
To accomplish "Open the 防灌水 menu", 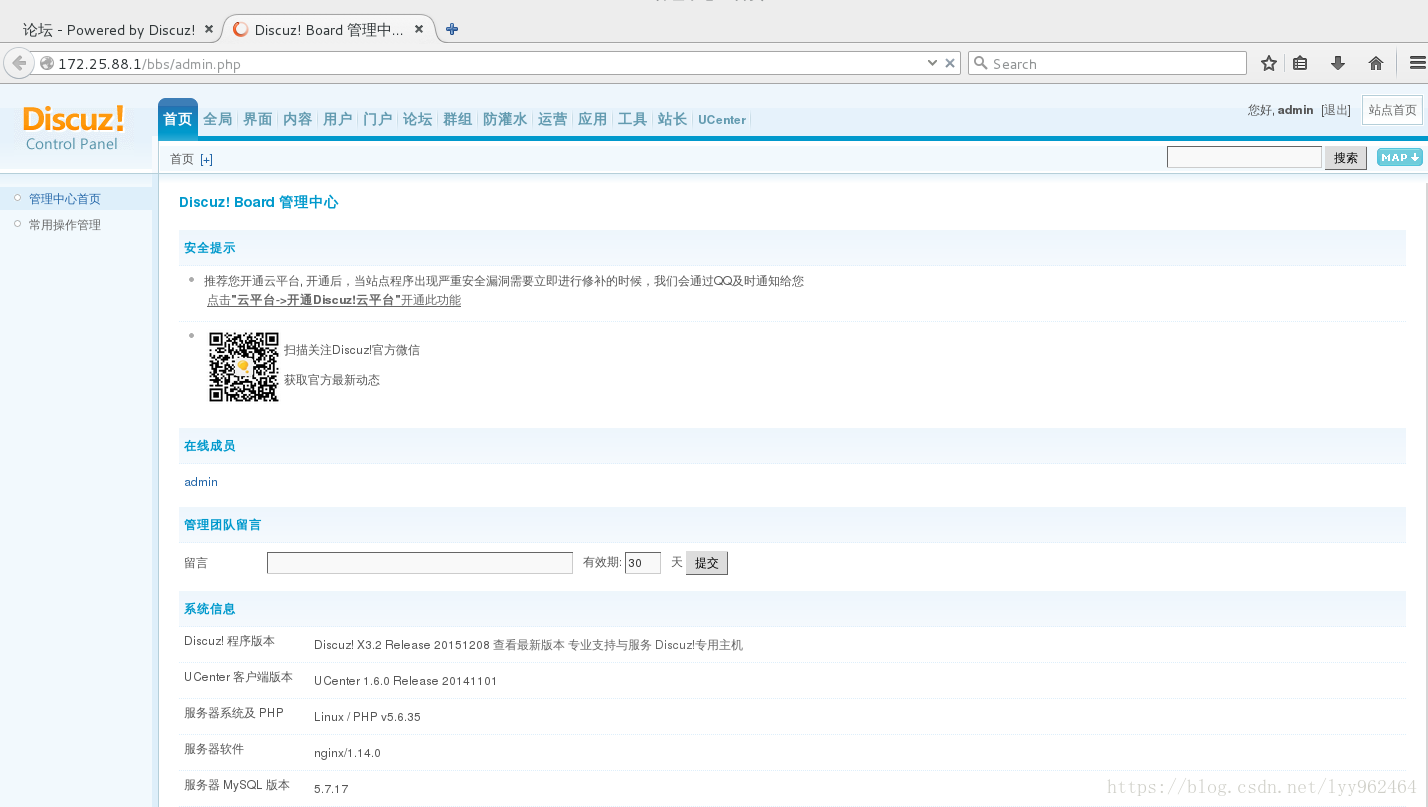I will click(505, 119).
